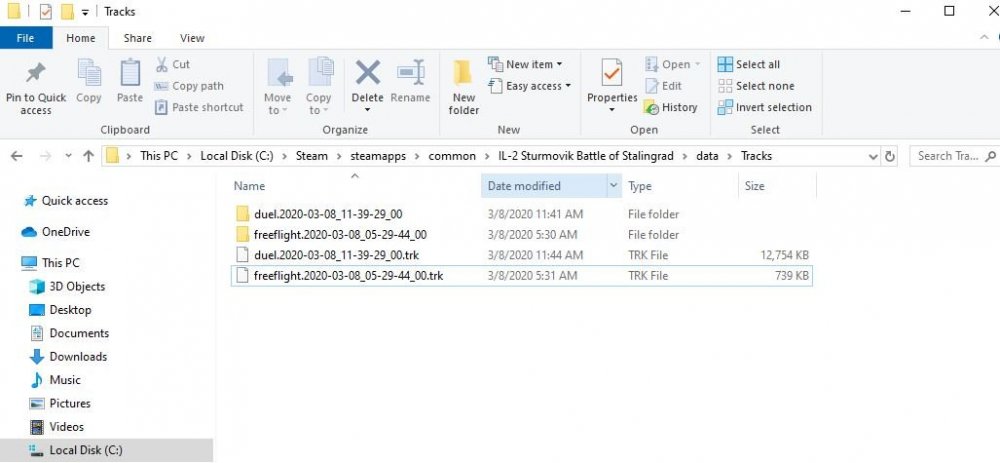The width and height of the screenshot is (1000, 463).
Task: Select the freeflight.2020-03-08_05-29-44_00.trk file
Action: 521,276
